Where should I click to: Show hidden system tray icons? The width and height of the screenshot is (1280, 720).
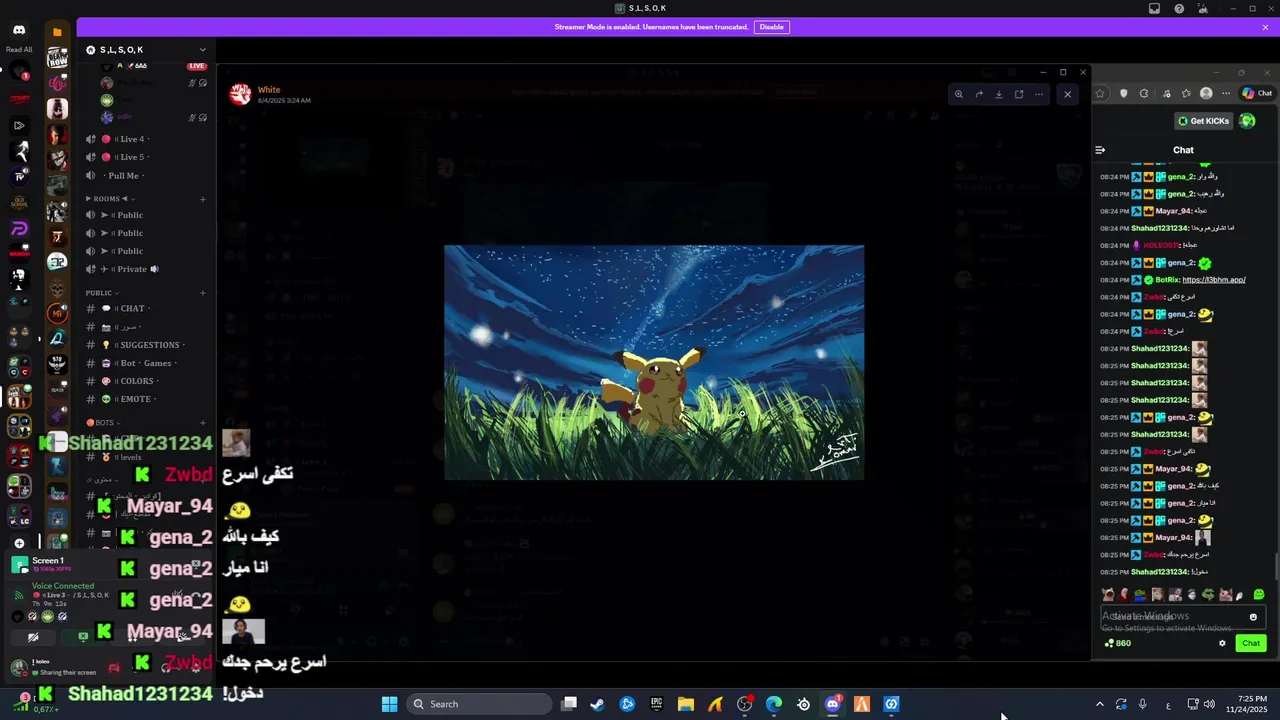(x=1099, y=704)
